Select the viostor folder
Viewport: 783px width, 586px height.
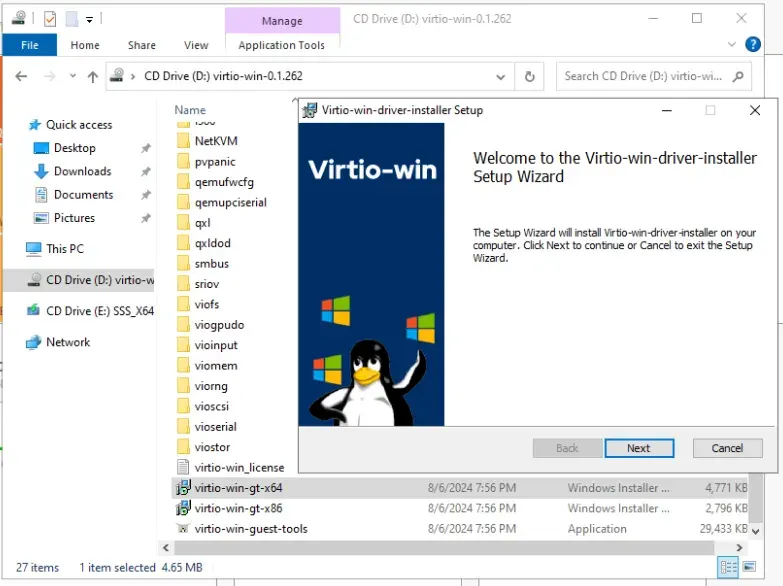pyautogui.click(x=212, y=447)
